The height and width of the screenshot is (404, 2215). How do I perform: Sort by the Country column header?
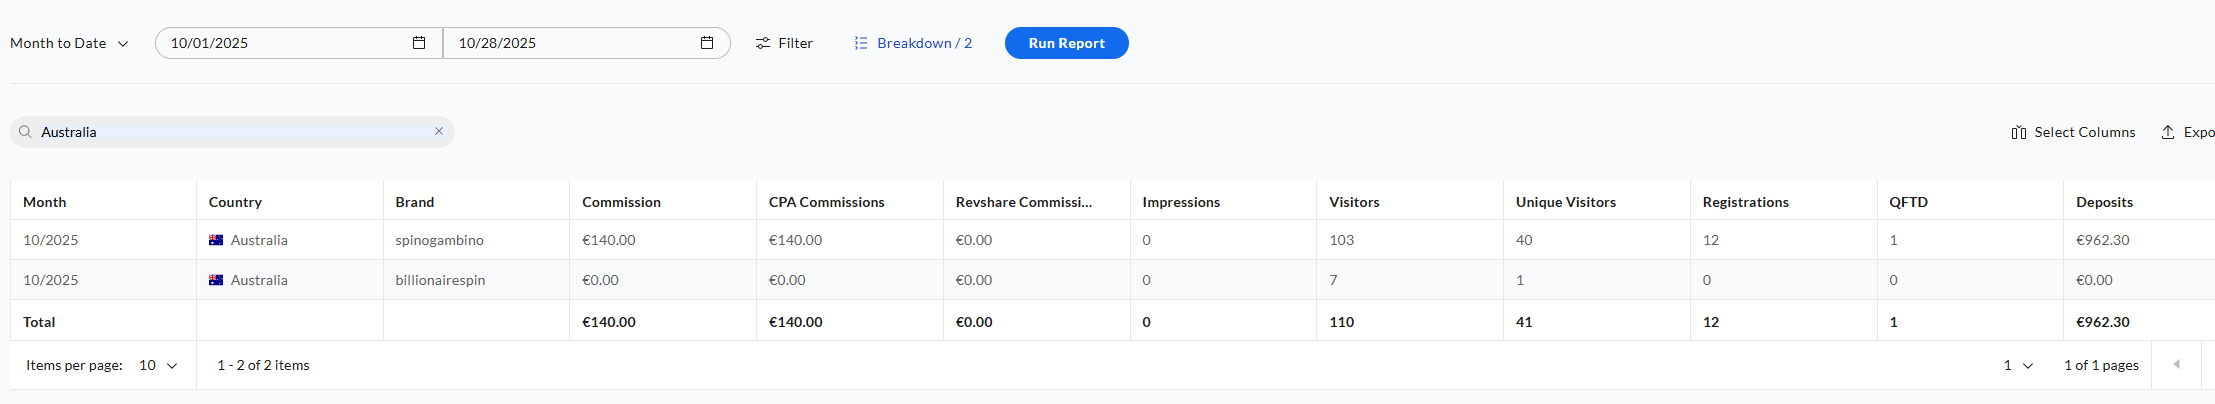[x=235, y=202]
